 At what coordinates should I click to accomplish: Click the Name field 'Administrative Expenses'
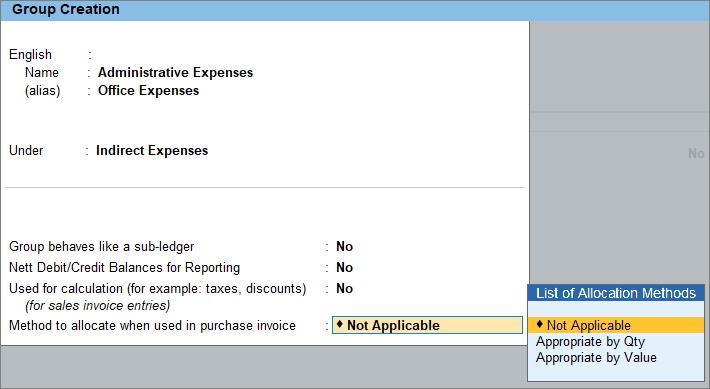point(175,72)
